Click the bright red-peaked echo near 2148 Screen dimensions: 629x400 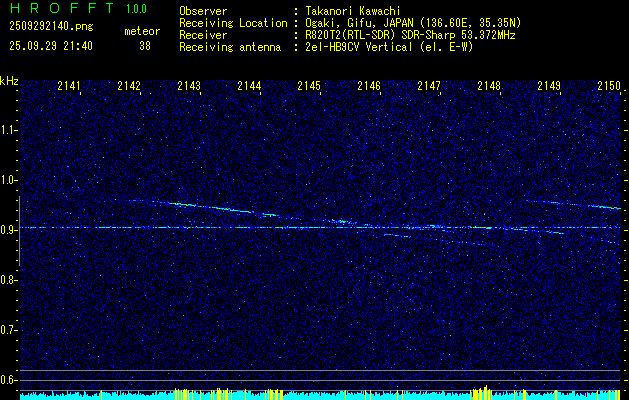[481, 227]
